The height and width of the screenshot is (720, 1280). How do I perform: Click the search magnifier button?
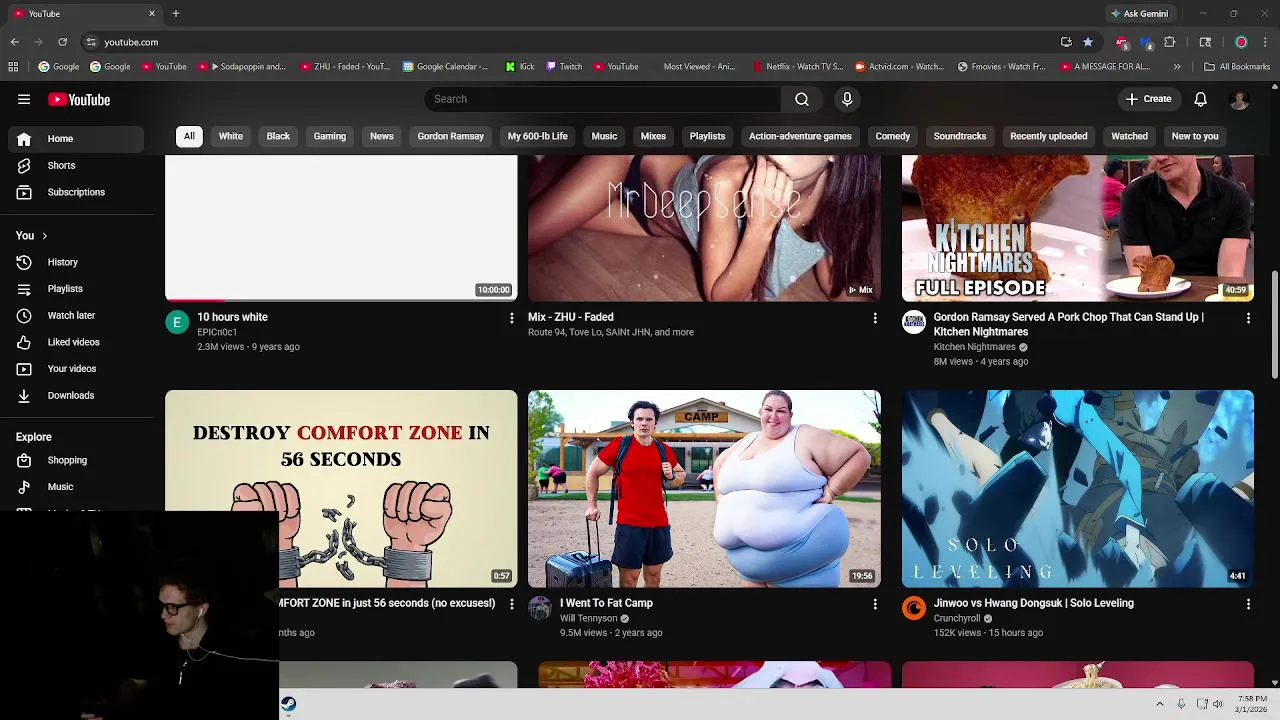(x=802, y=99)
